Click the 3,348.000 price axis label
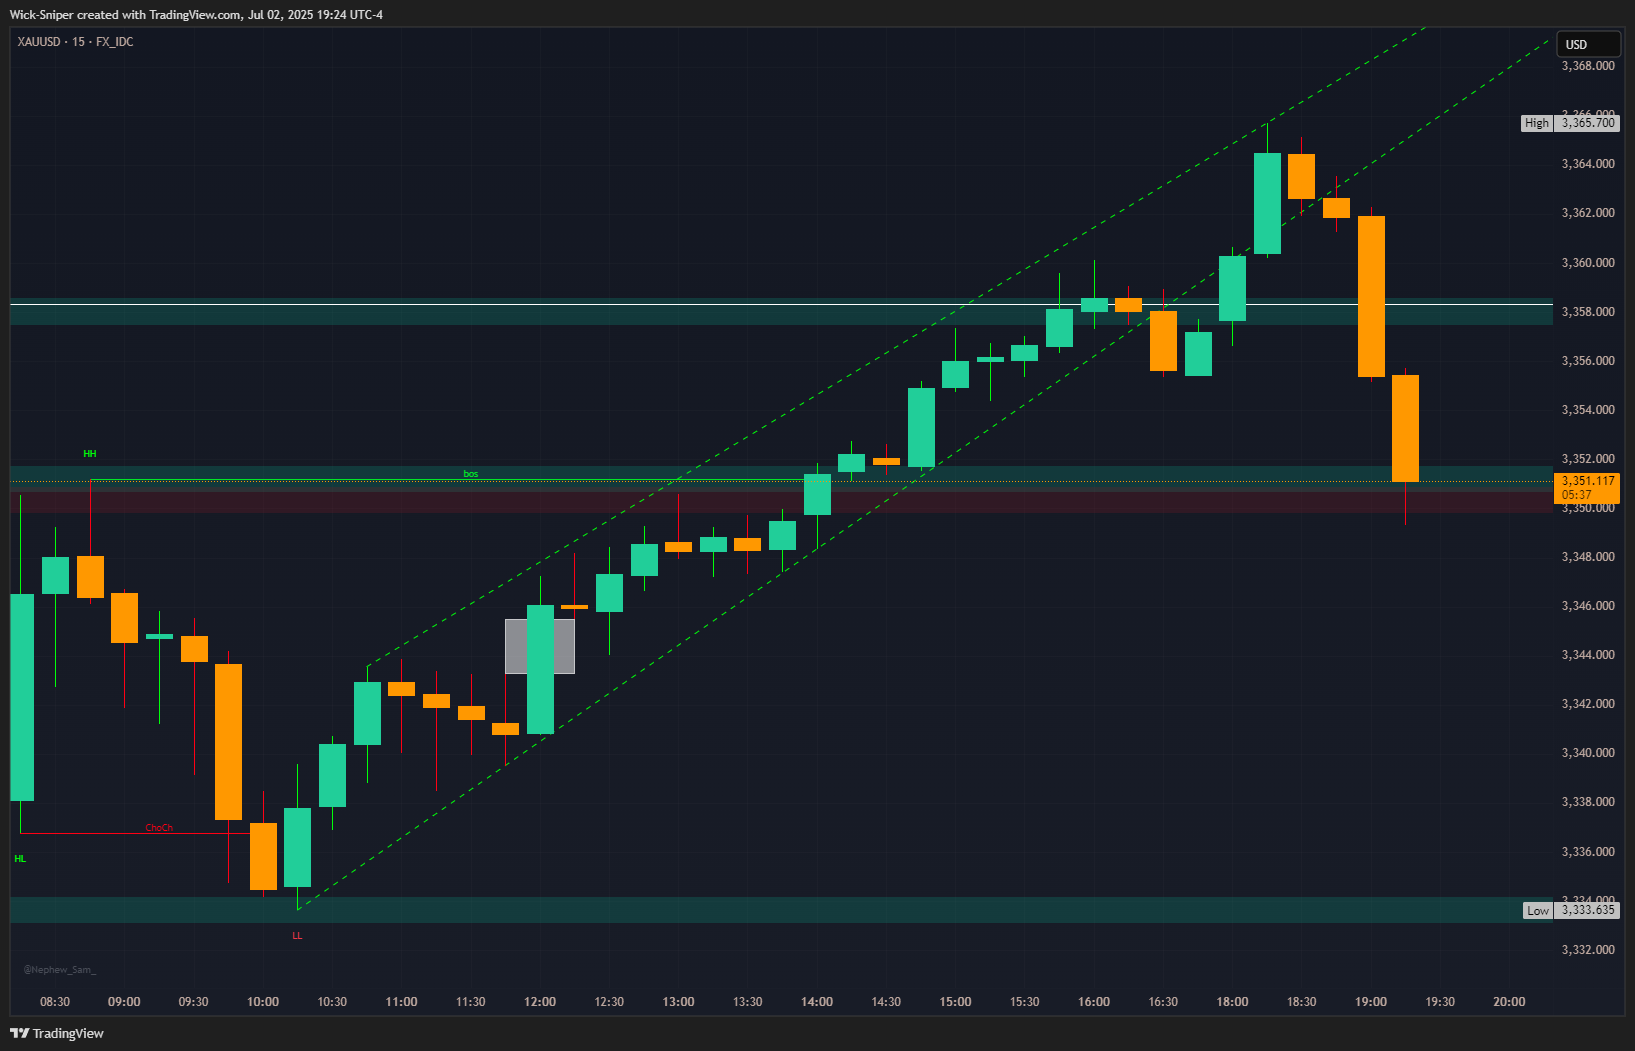 click(1588, 557)
